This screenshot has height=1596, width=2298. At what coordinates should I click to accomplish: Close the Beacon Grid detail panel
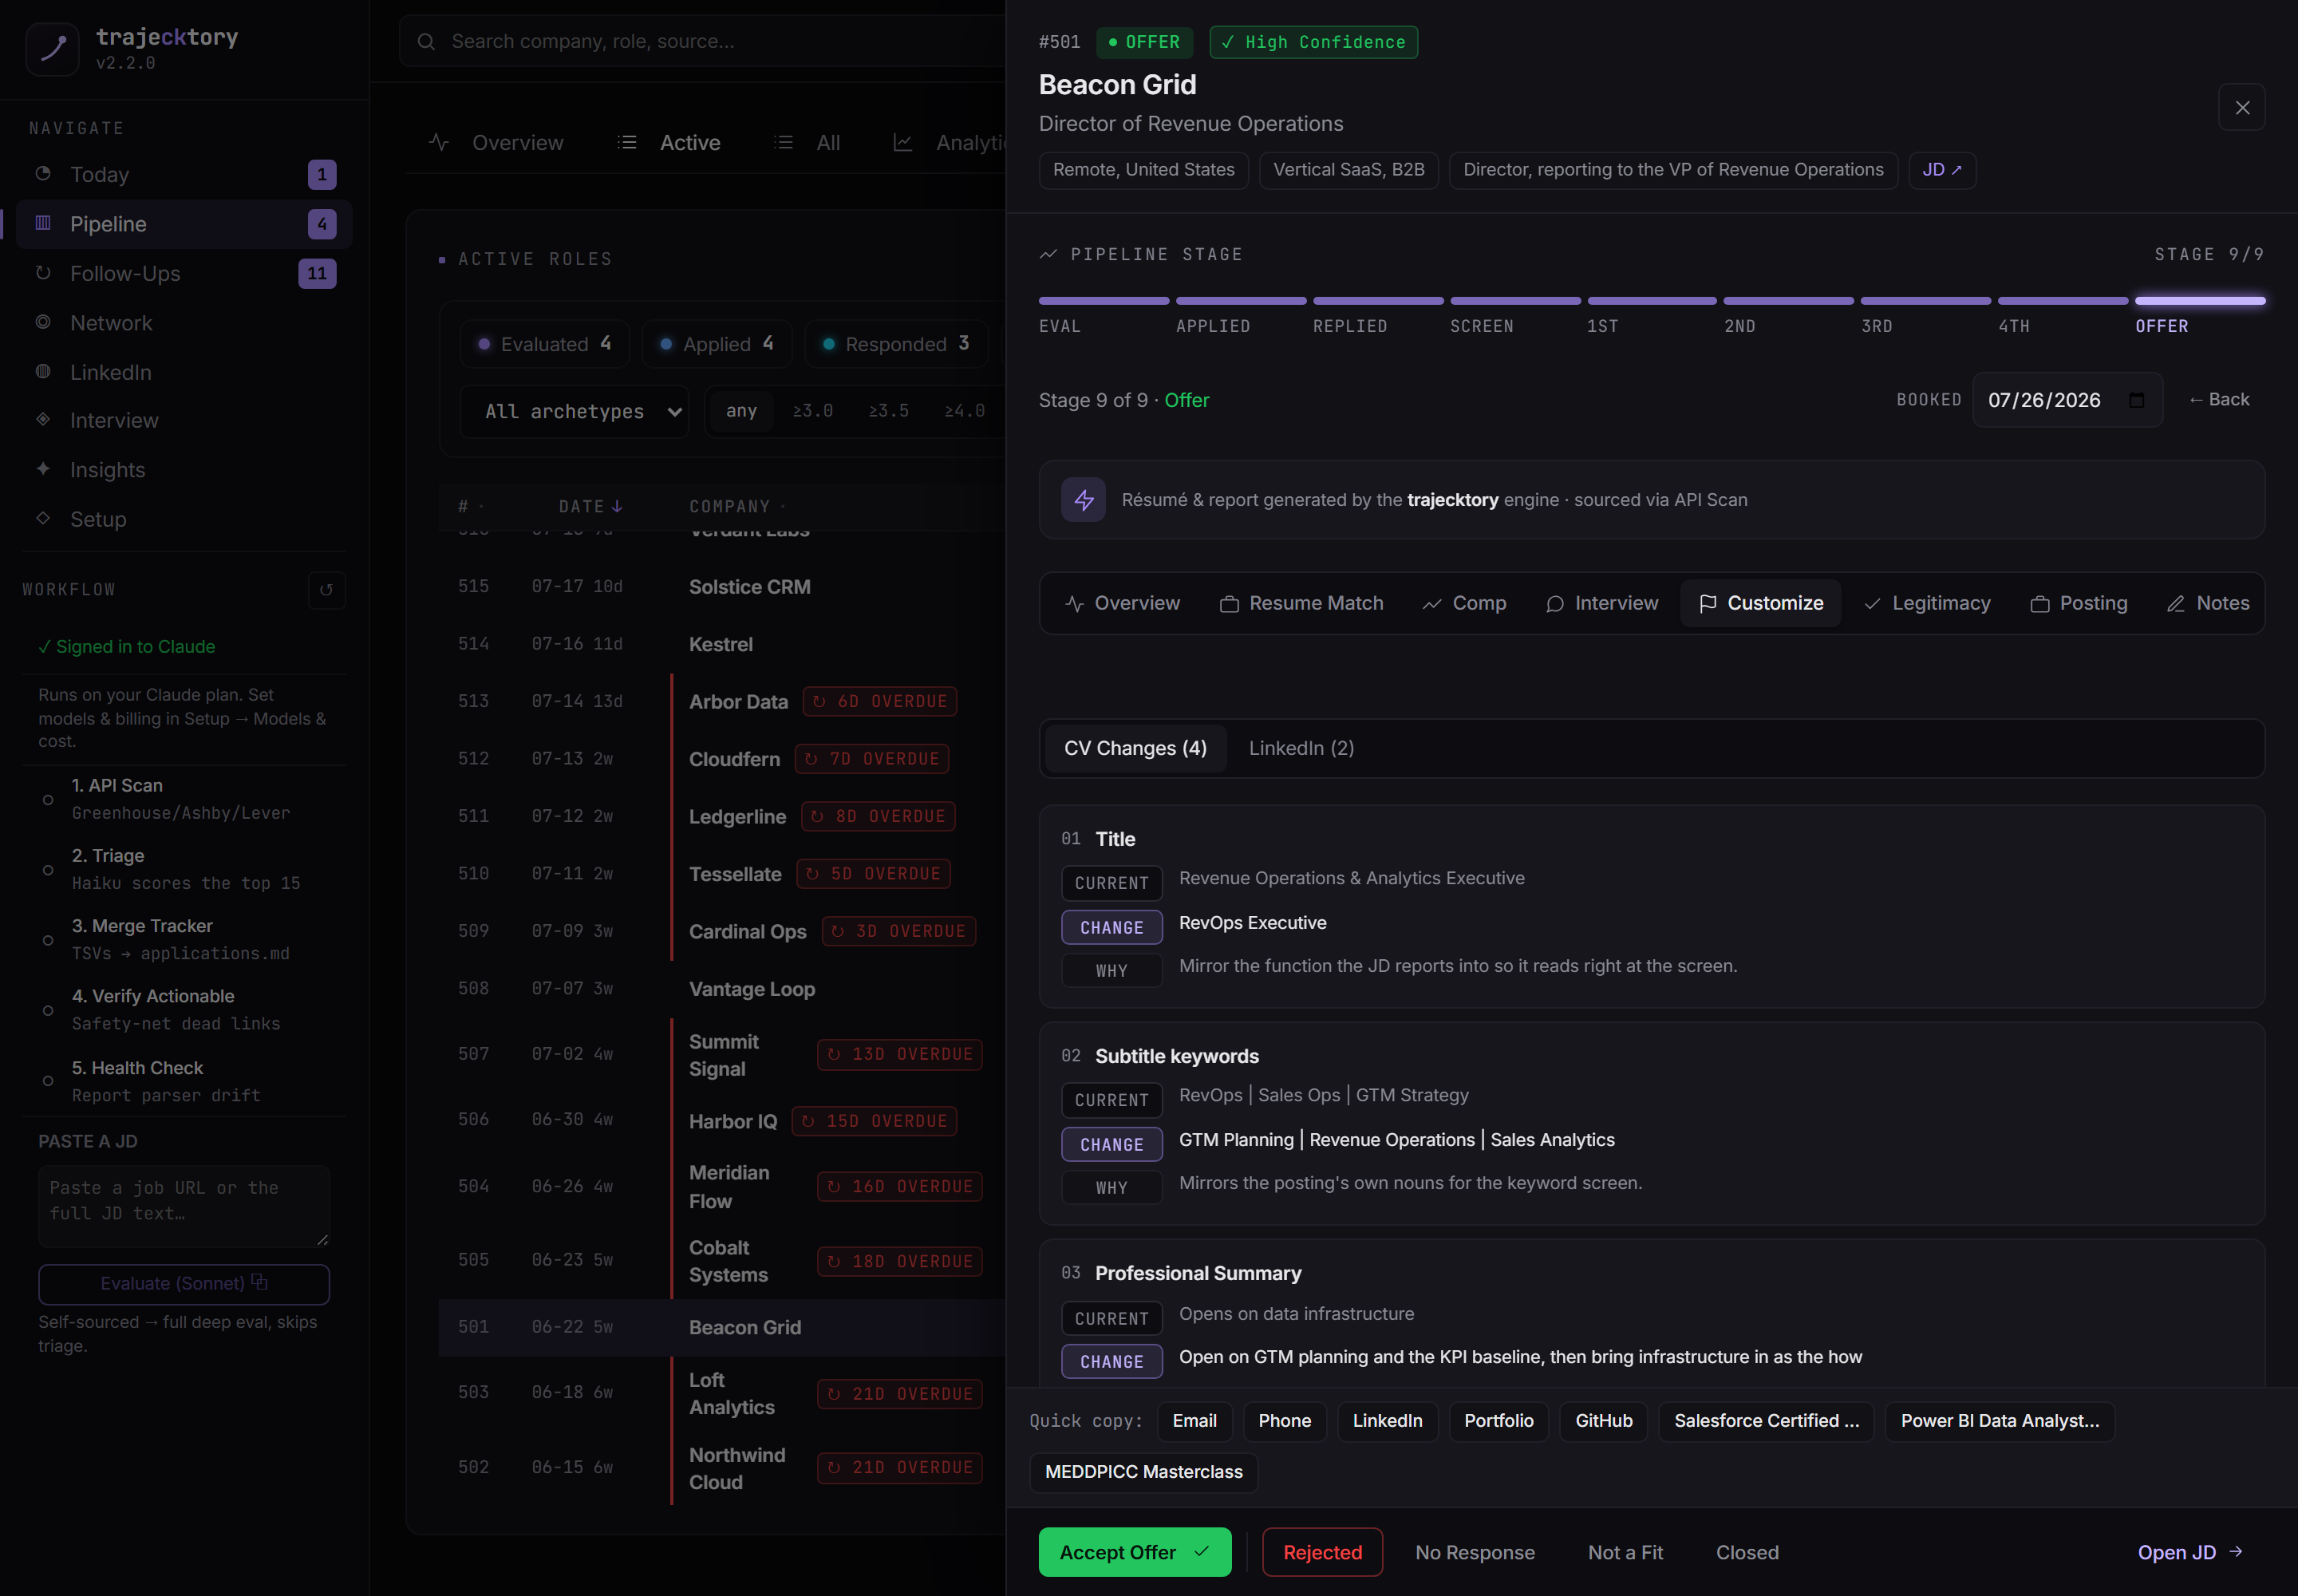tap(2242, 108)
